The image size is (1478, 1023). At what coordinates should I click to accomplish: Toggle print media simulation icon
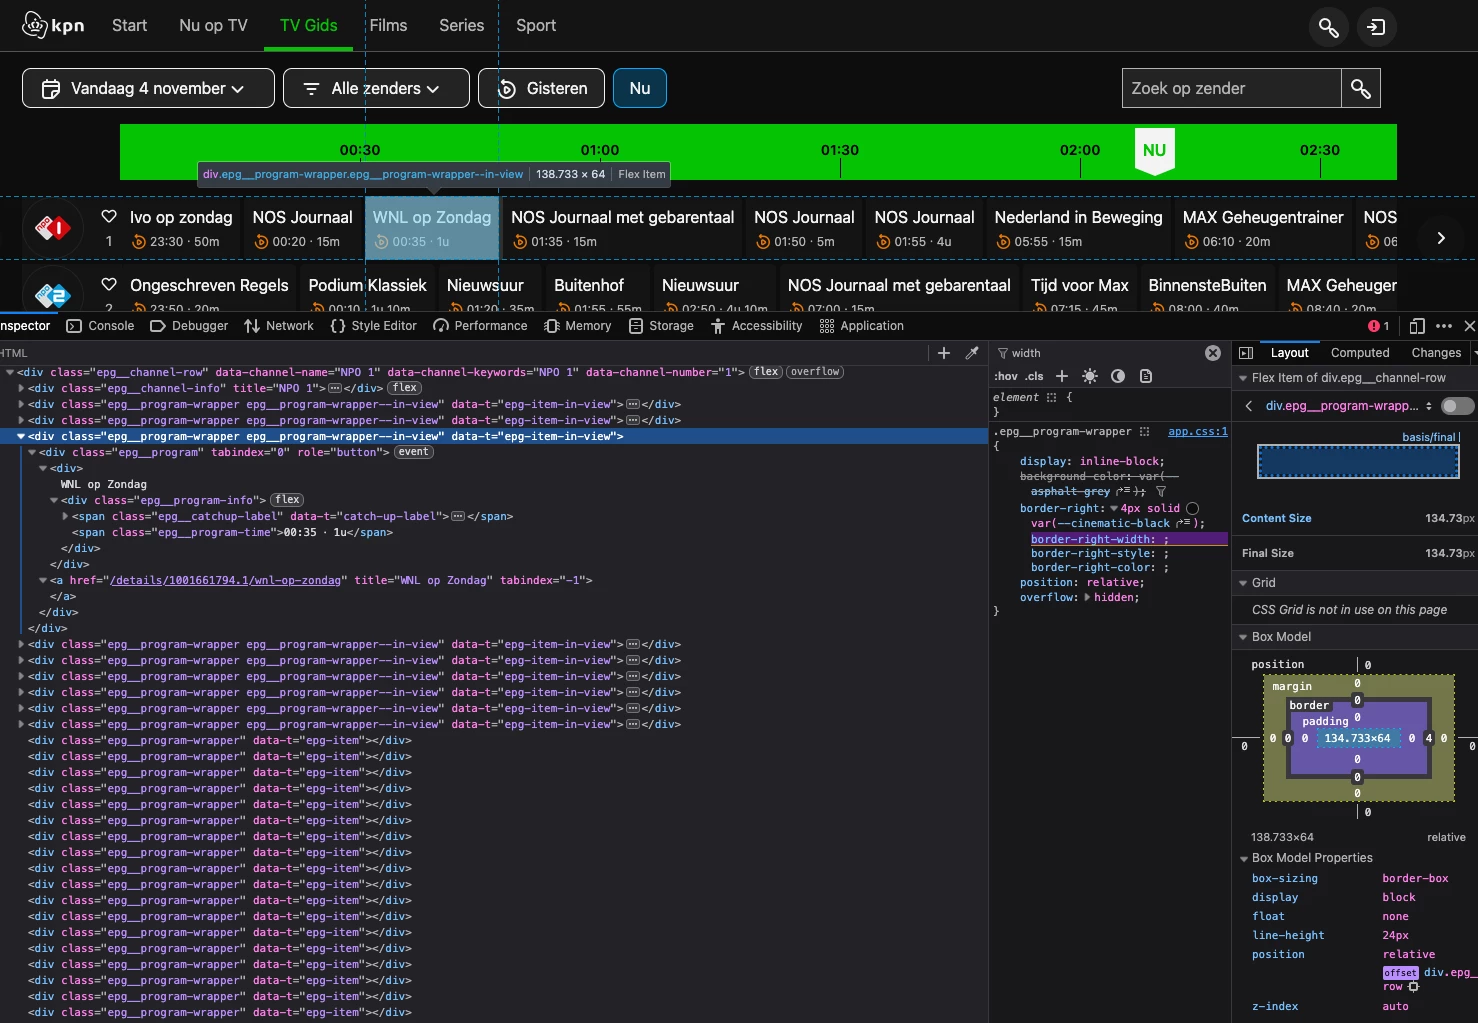point(1146,376)
